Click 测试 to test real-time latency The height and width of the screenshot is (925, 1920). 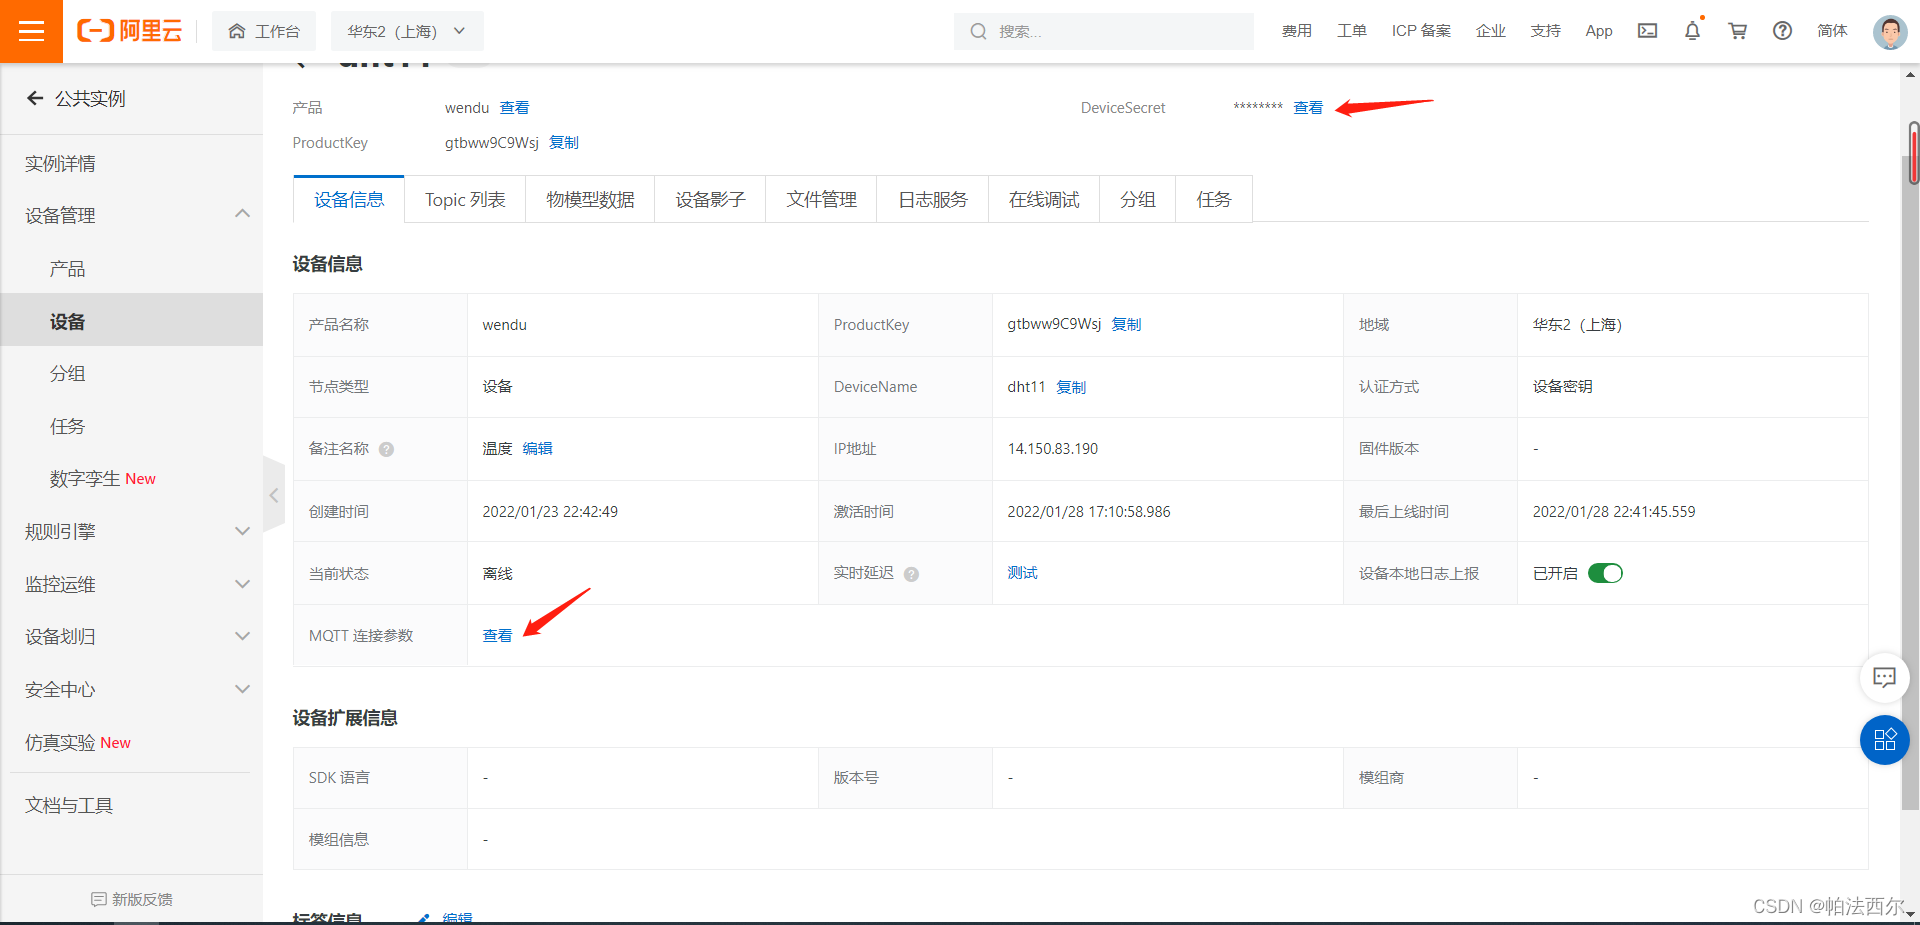click(1022, 573)
